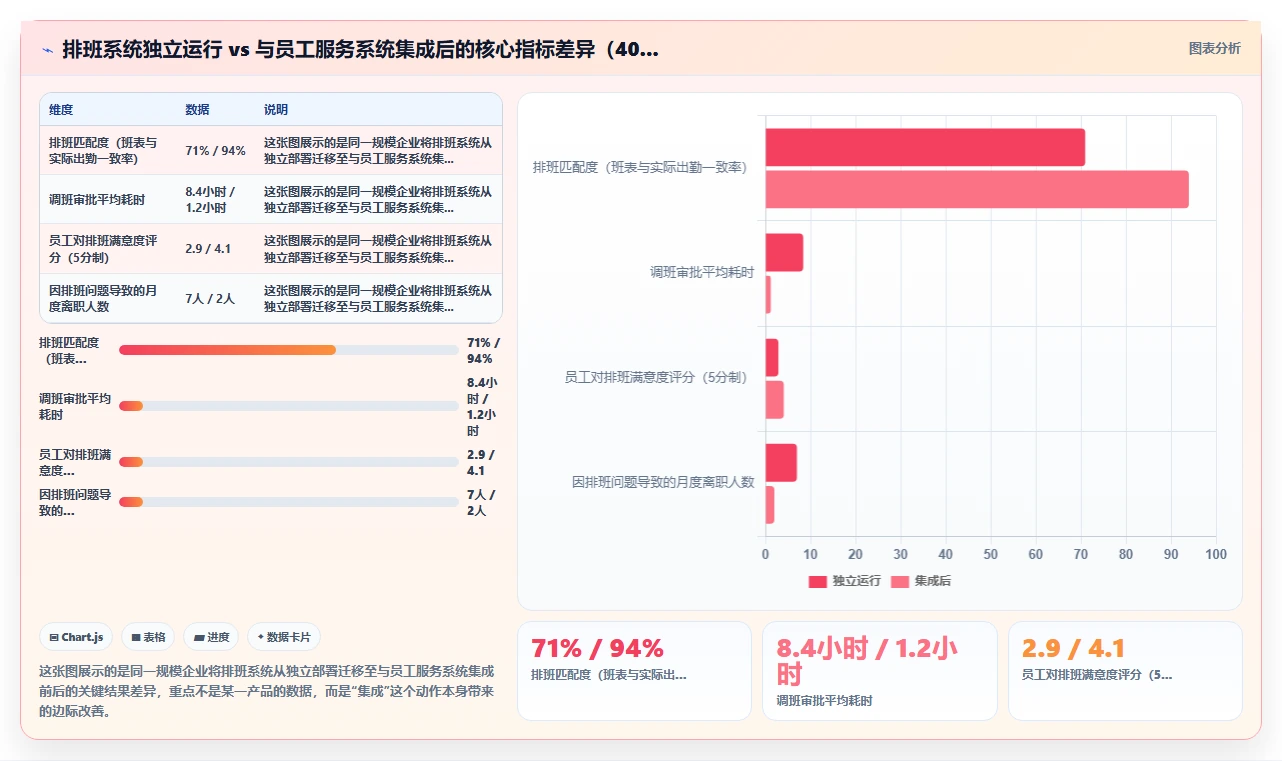The image size is (1282, 761).
Task: Click the 调班审批平均耗时 progress bar
Action: [x=288, y=406]
